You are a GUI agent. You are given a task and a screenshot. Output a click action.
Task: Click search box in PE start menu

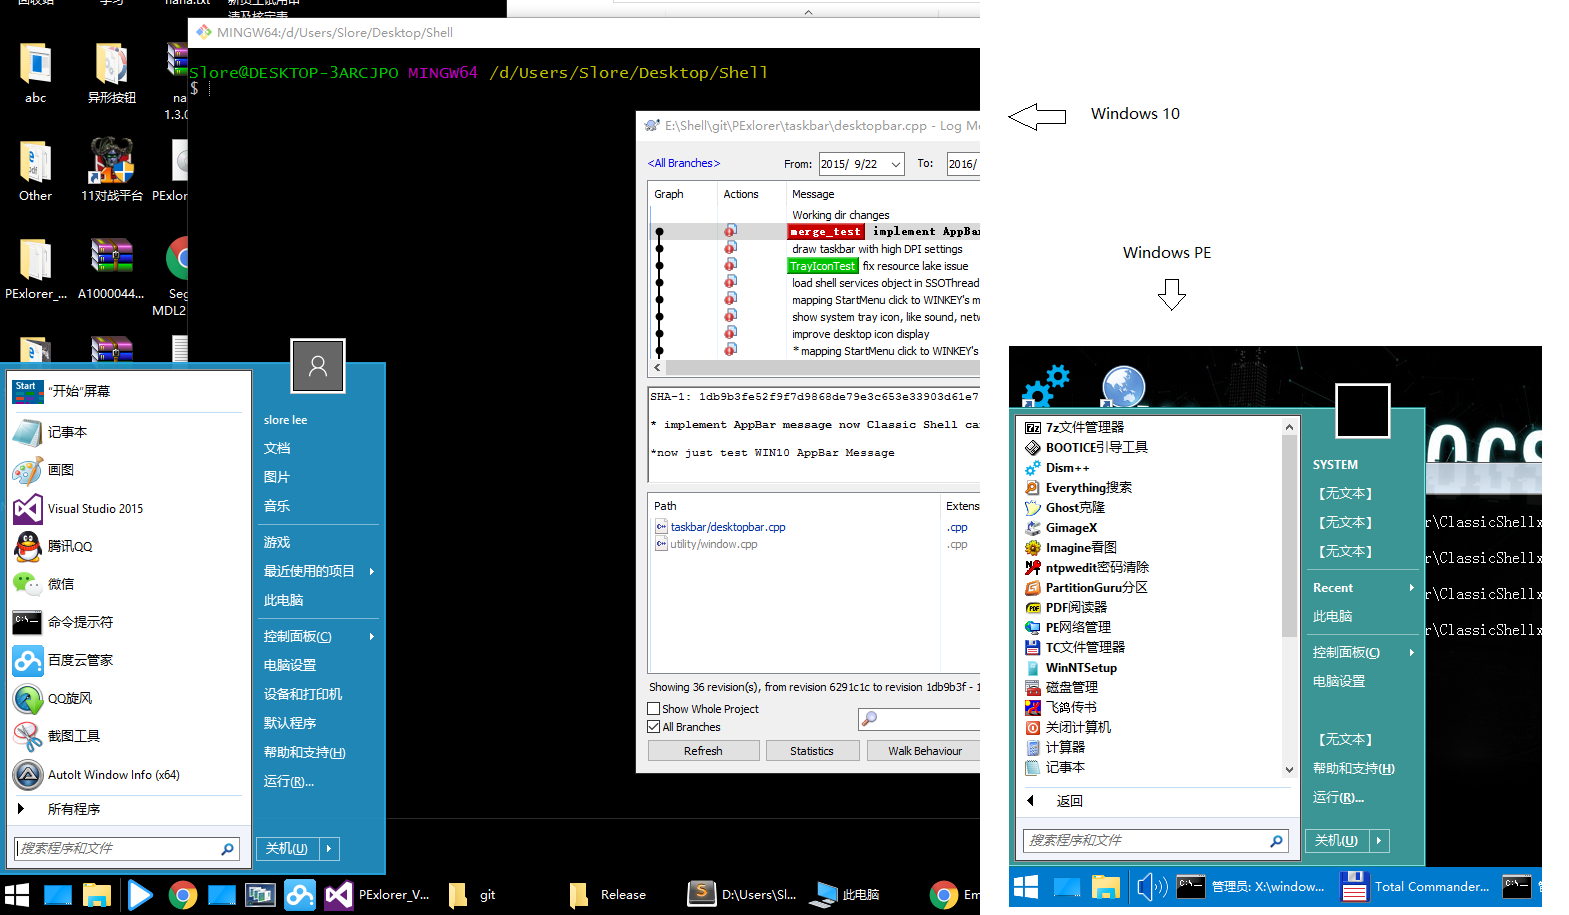pyautogui.click(x=1155, y=841)
